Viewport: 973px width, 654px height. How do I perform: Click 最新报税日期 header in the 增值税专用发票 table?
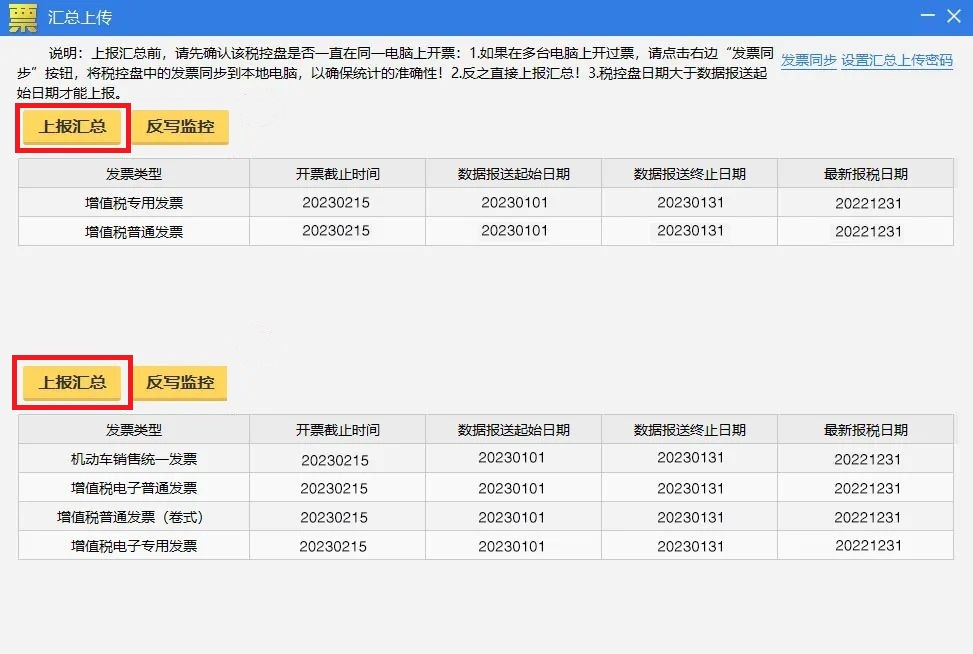coord(866,174)
